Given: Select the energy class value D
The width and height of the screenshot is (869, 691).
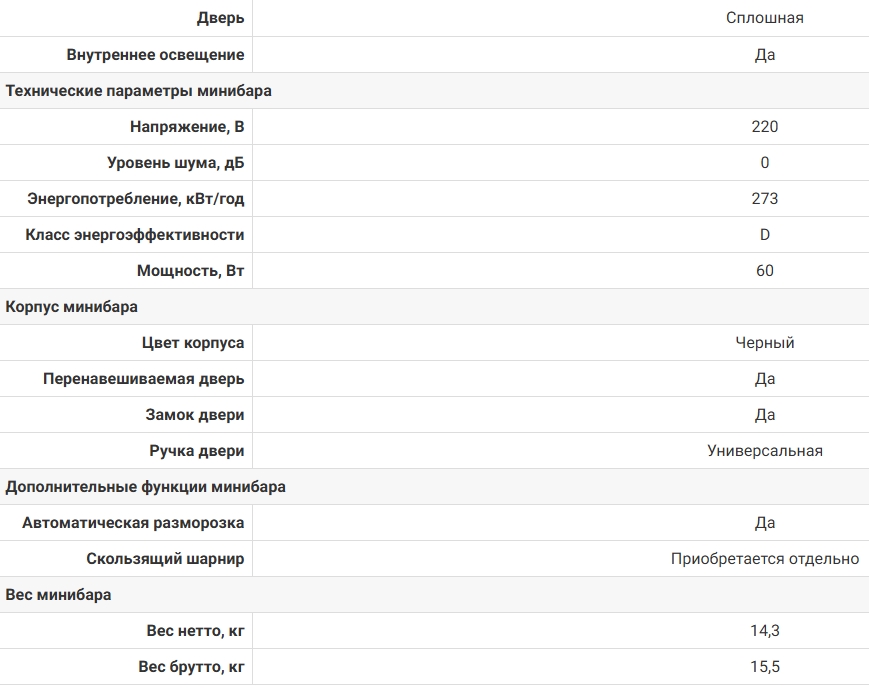Looking at the screenshot, I should [765, 235].
